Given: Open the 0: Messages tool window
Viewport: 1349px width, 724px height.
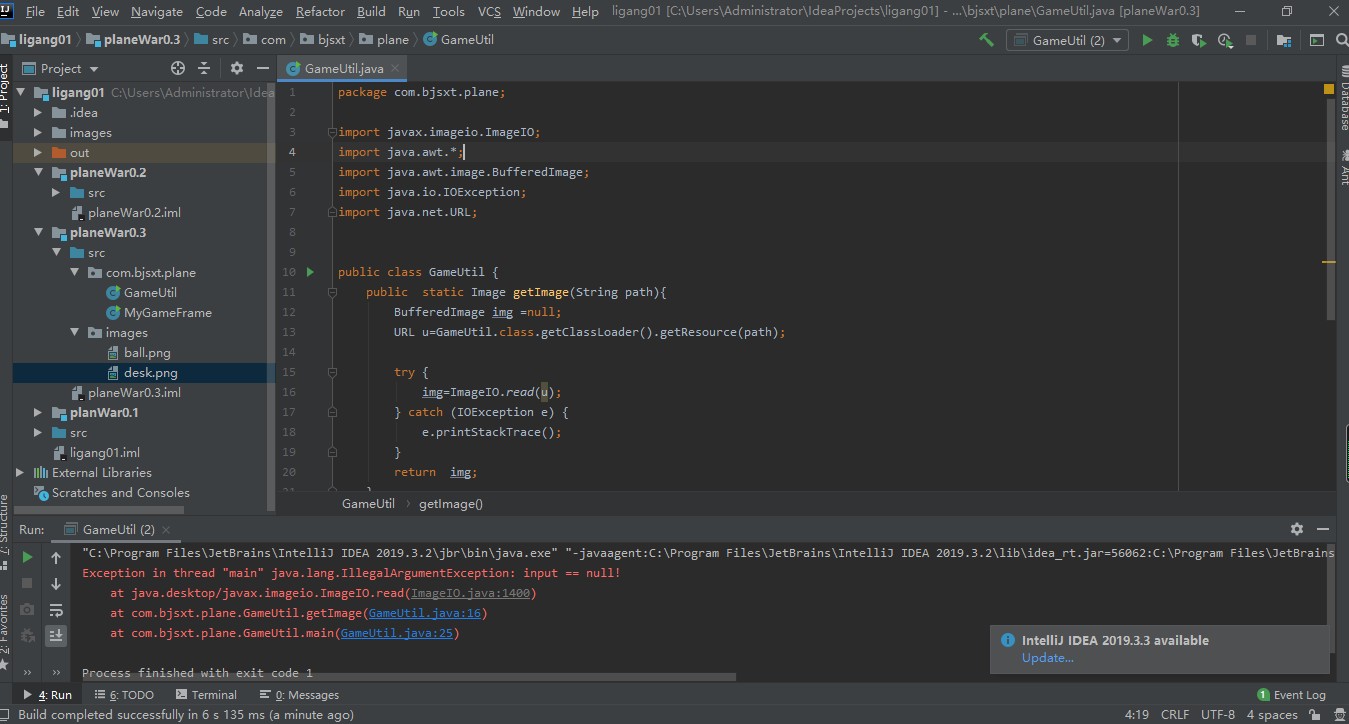Looking at the screenshot, I should 299,695.
